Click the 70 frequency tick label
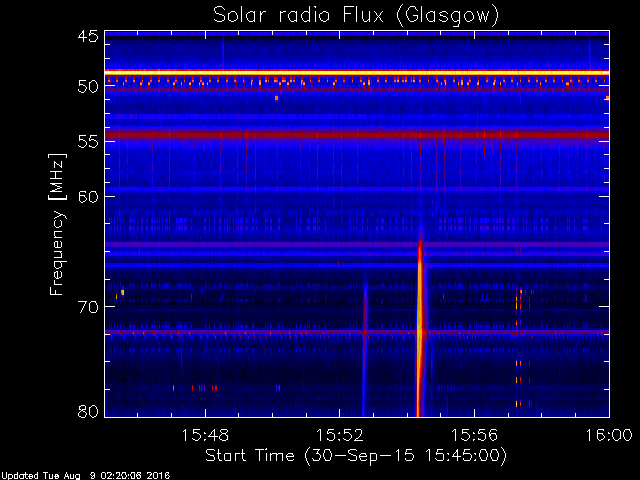Viewport: 640px width, 480px height. (88, 307)
